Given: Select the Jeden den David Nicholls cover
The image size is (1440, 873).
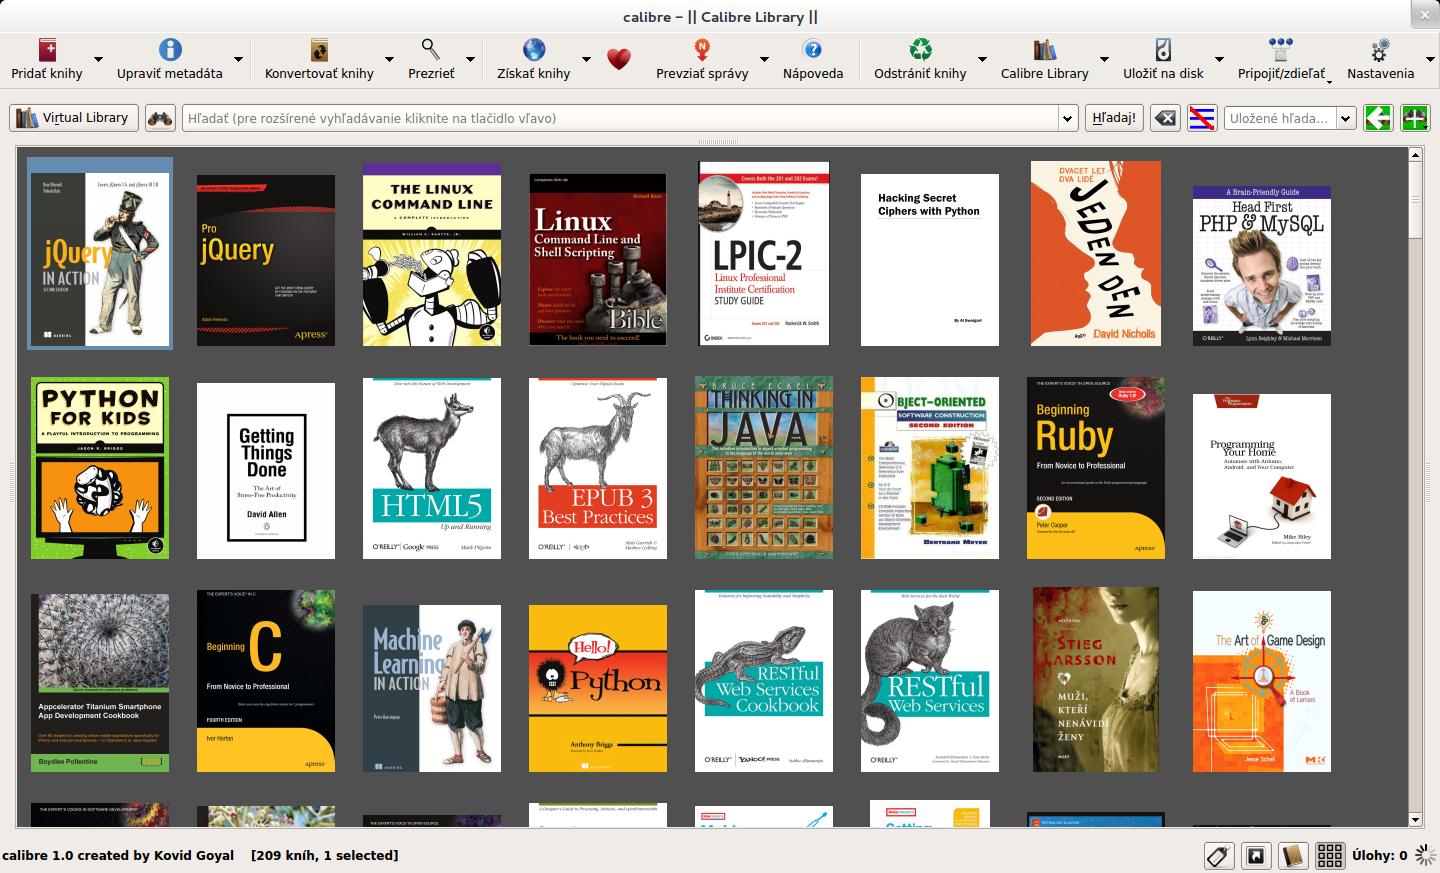Looking at the screenshot, I should coord(1096,254).
